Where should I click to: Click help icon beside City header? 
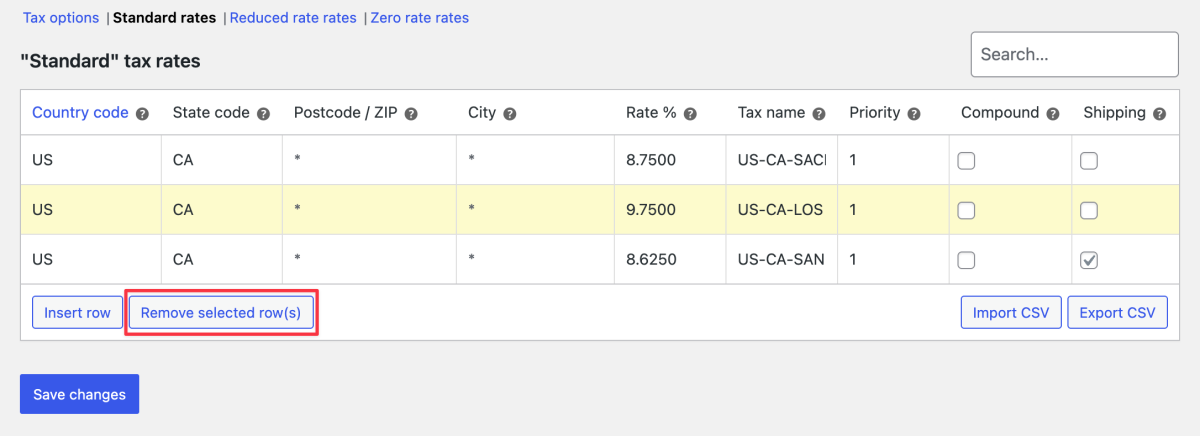(510, 114)
